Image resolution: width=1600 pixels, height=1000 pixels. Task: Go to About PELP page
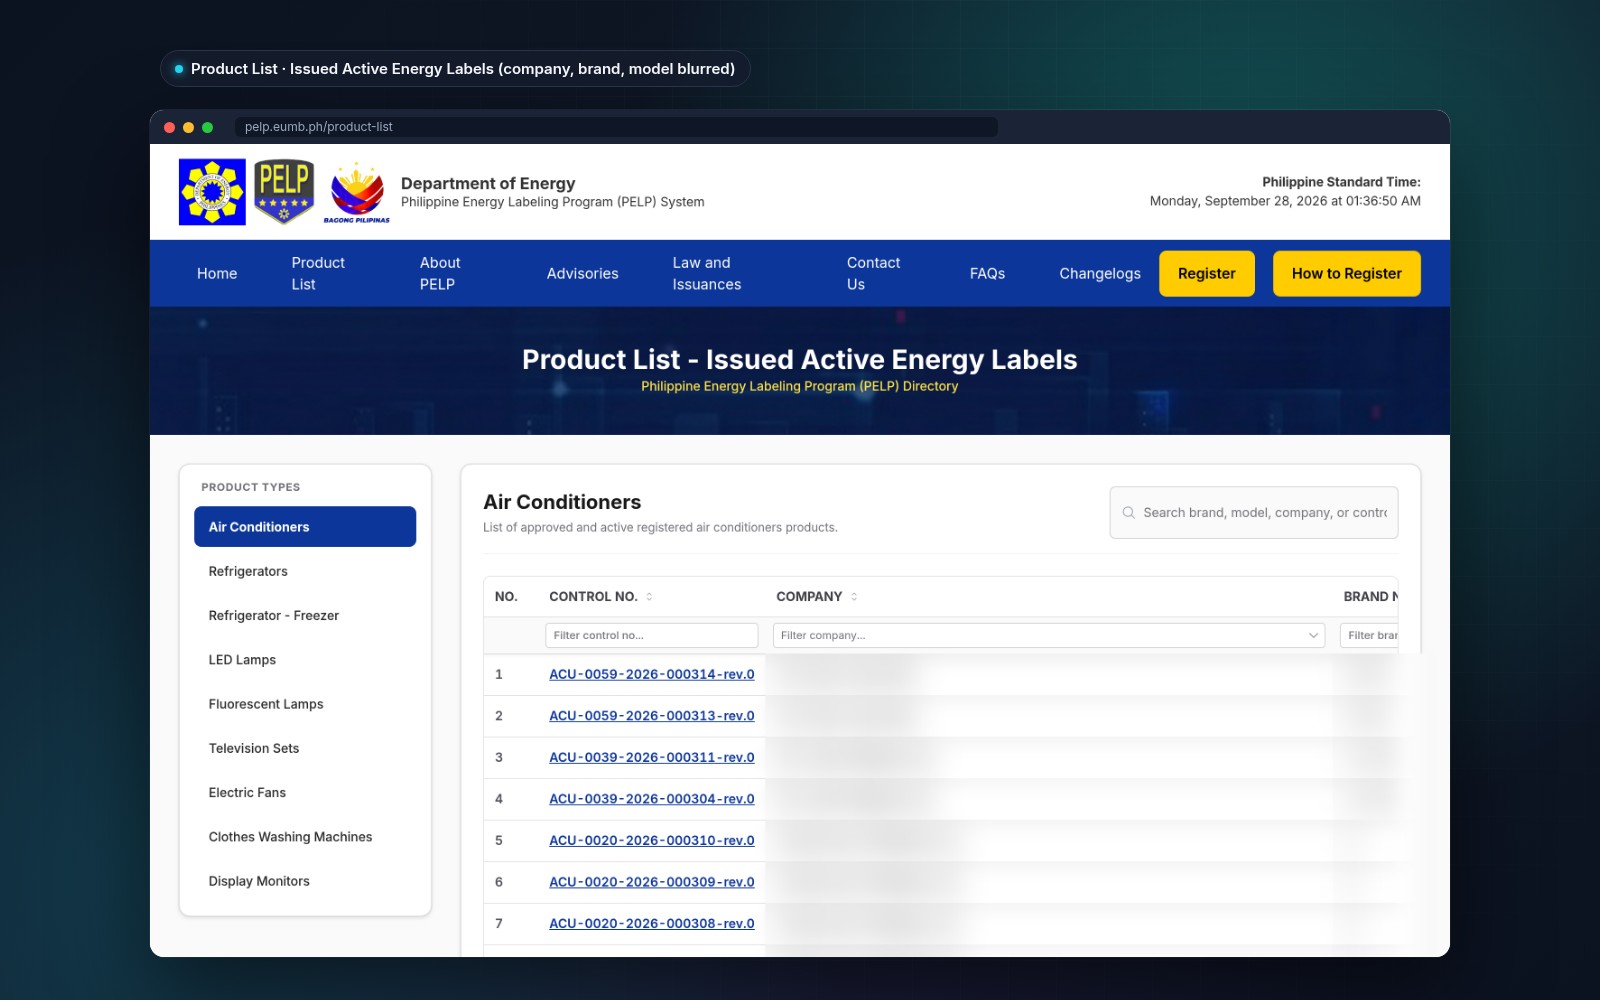(441, 273)
